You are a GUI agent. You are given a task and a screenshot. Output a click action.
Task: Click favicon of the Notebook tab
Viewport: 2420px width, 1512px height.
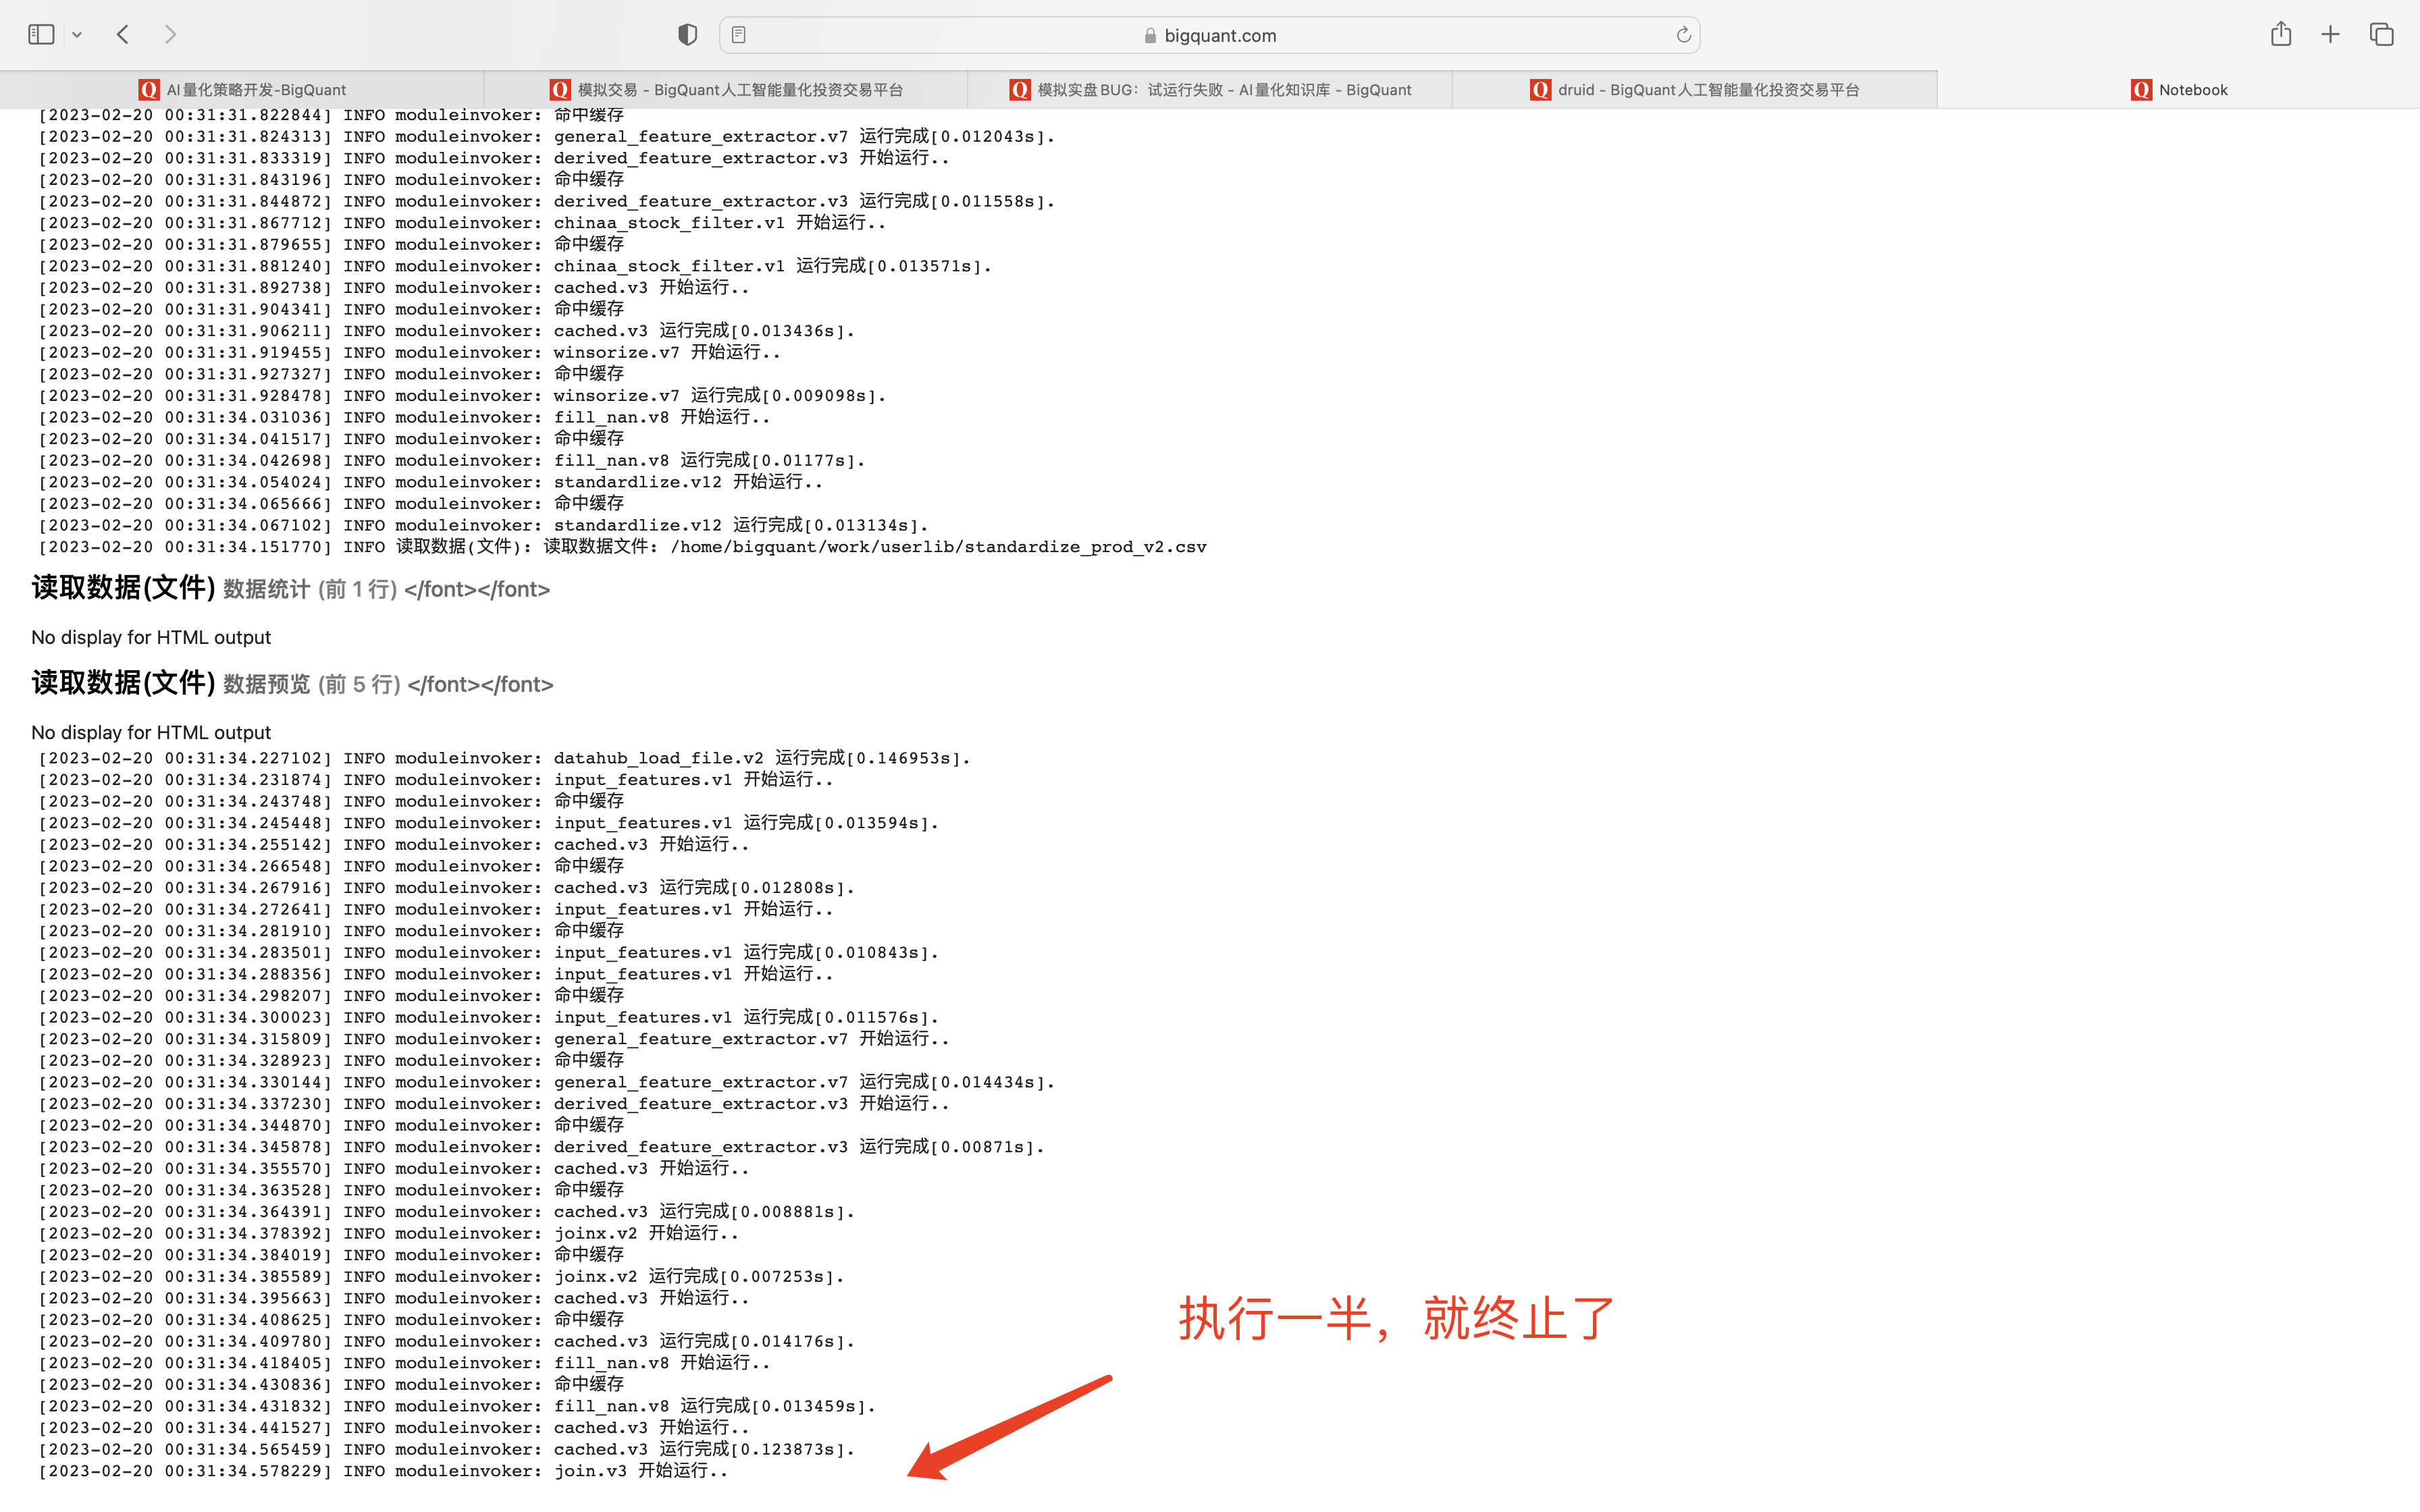point(2141,90)
